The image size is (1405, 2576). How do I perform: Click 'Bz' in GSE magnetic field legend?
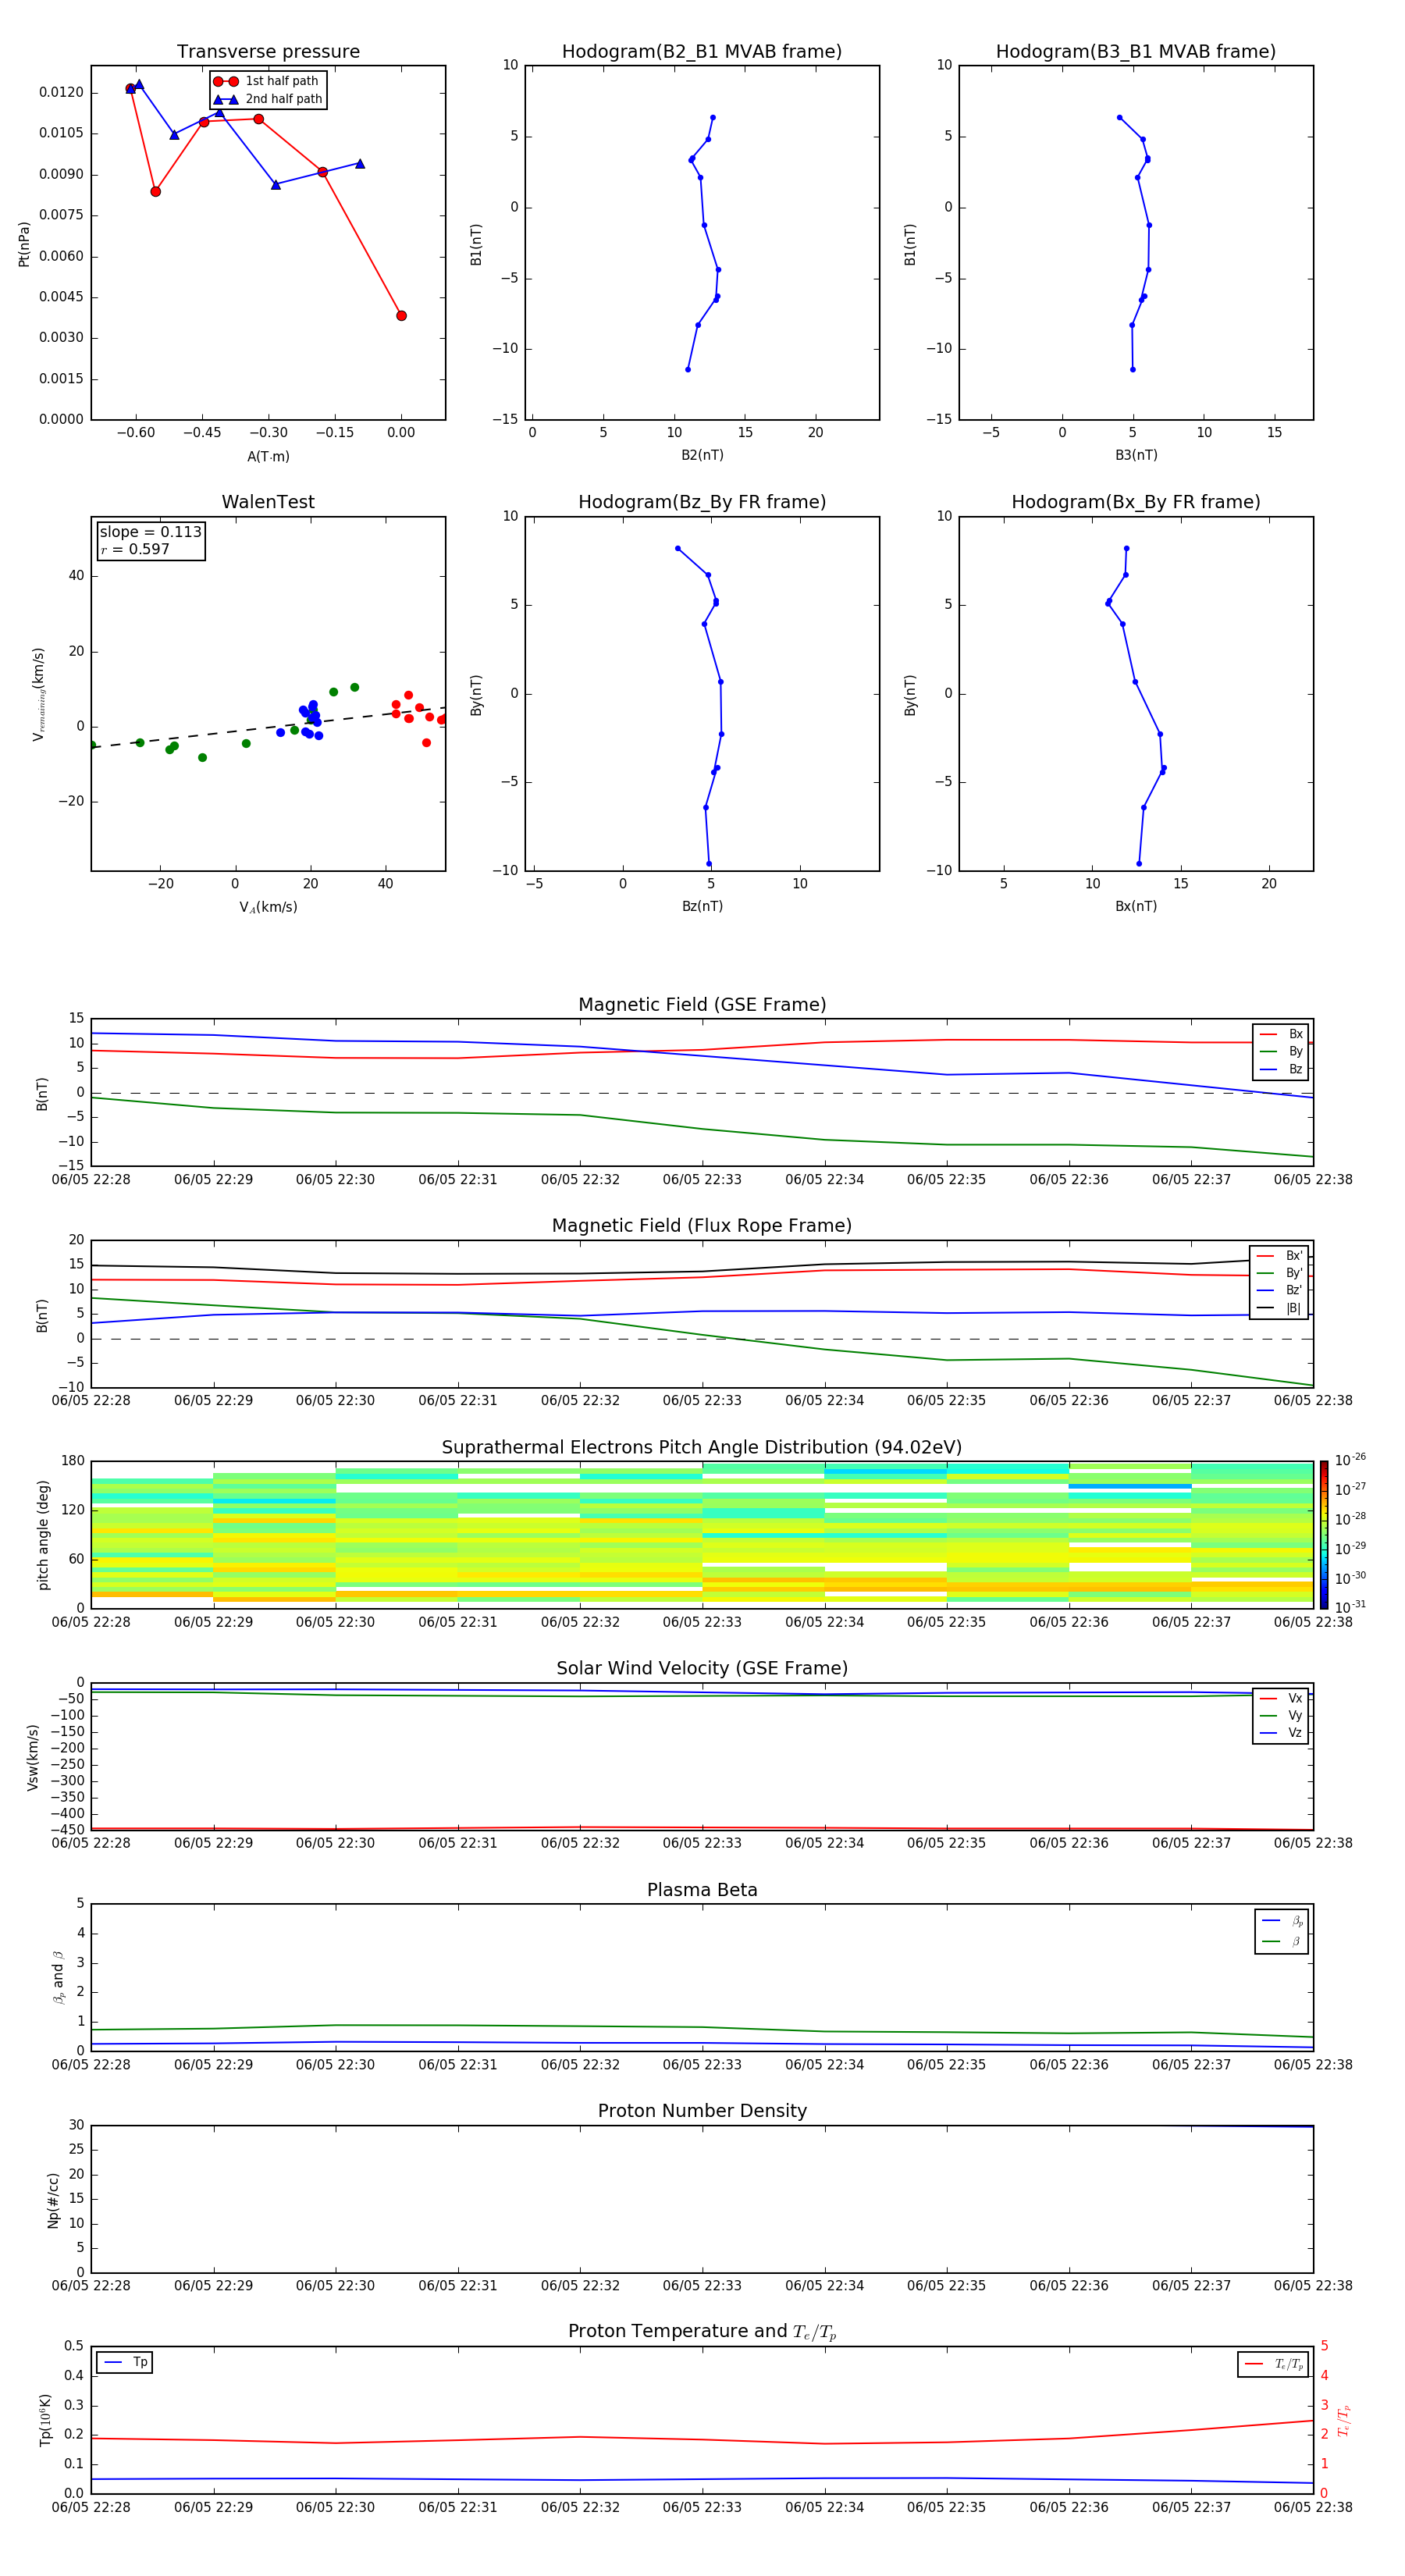pos(1281,1070)
